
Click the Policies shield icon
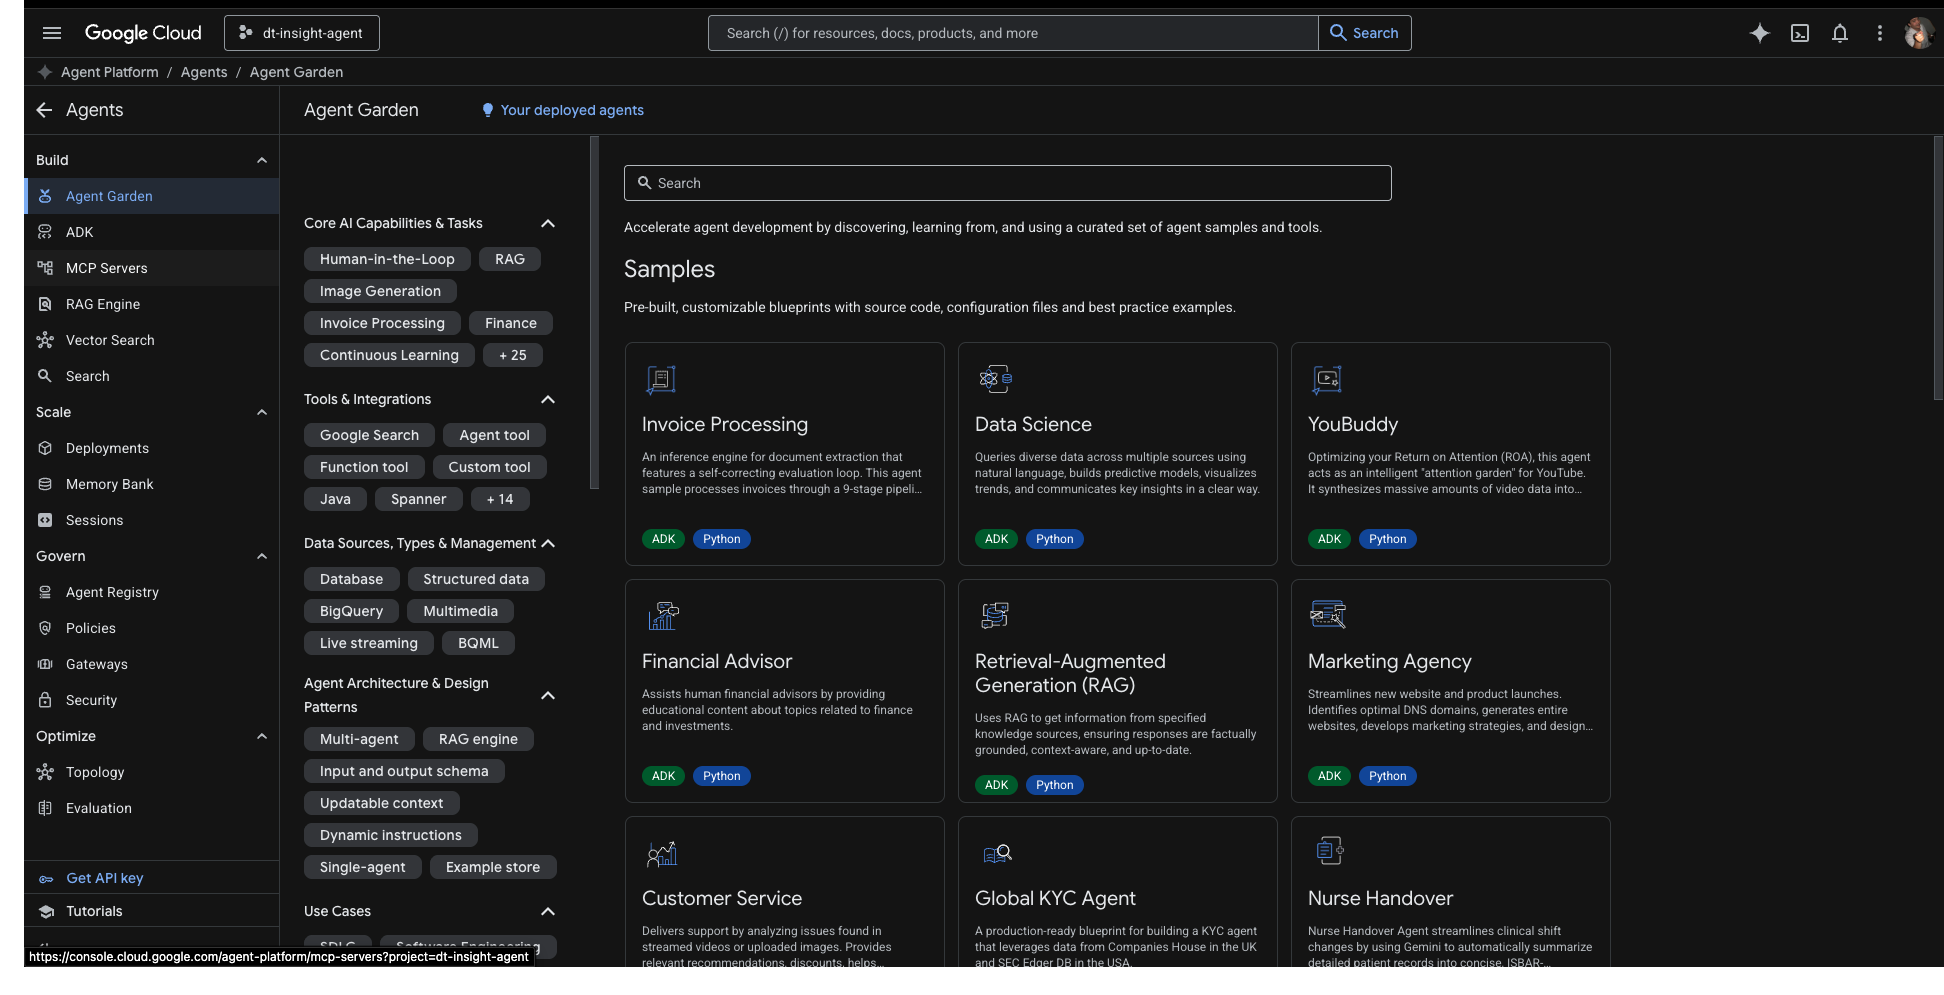coord(45,628)
